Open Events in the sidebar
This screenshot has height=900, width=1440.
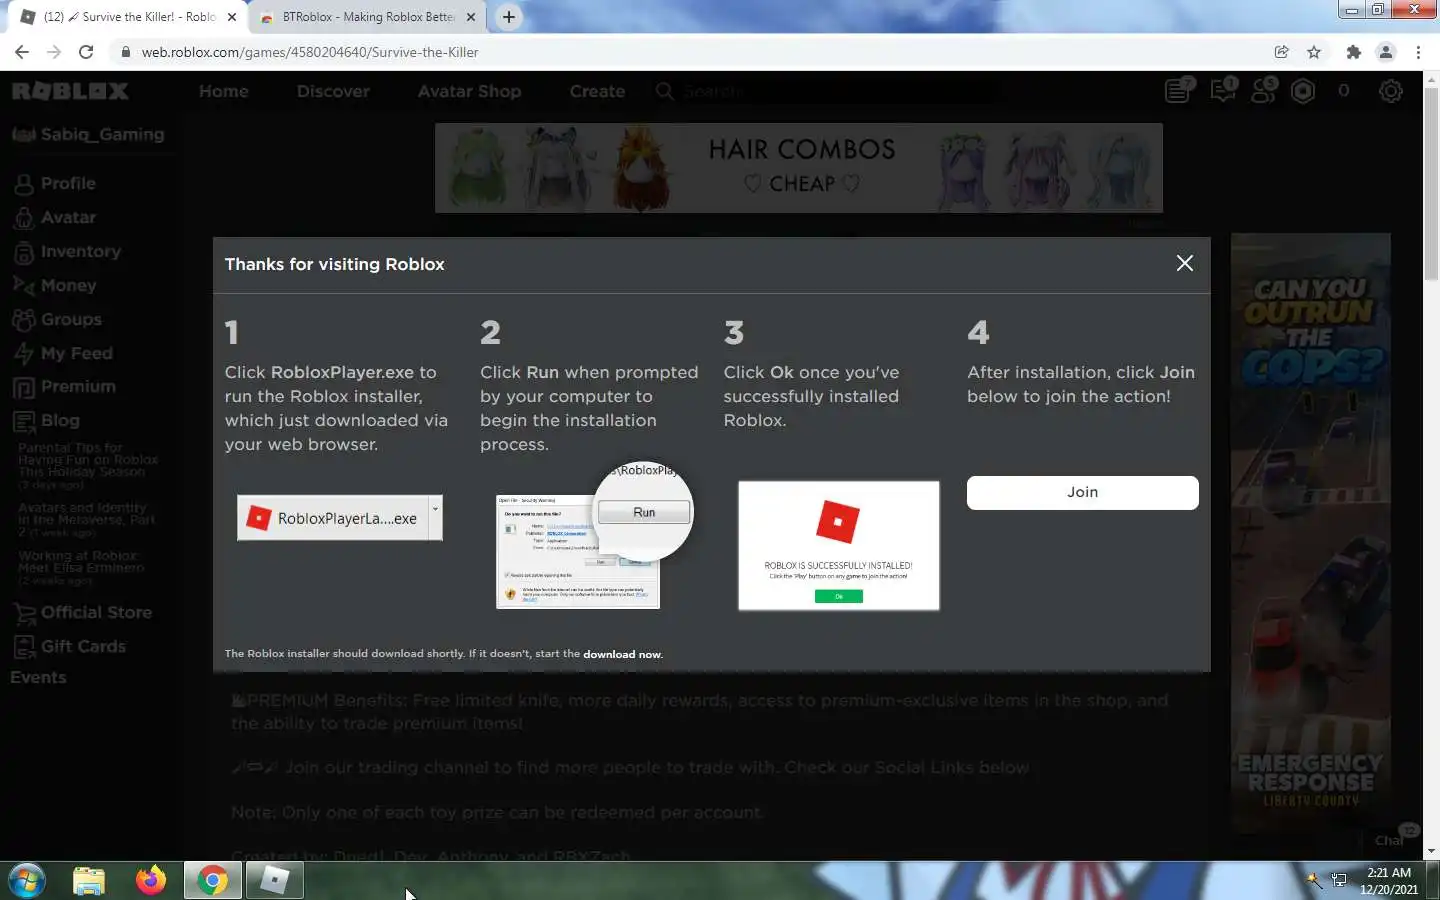coord(38,677)
